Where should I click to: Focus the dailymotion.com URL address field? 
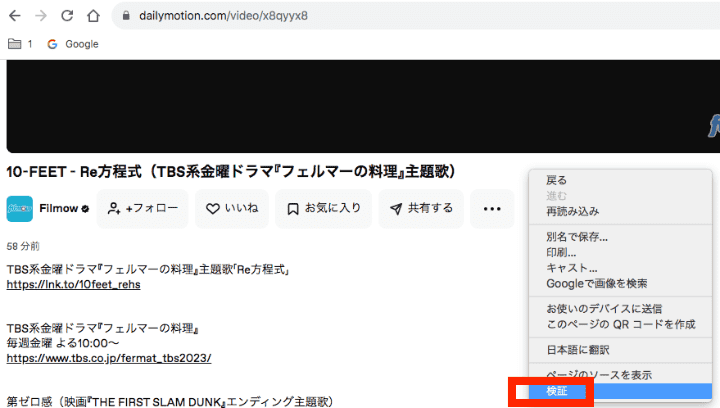[x=416, y=16]
